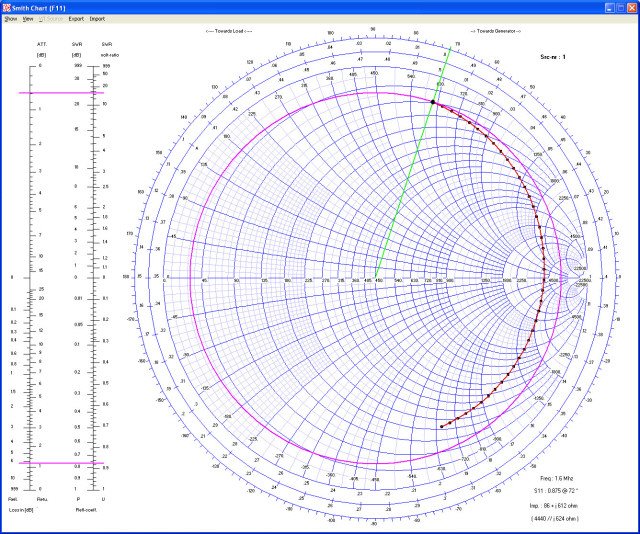Open the View menu

coord(28,19)
